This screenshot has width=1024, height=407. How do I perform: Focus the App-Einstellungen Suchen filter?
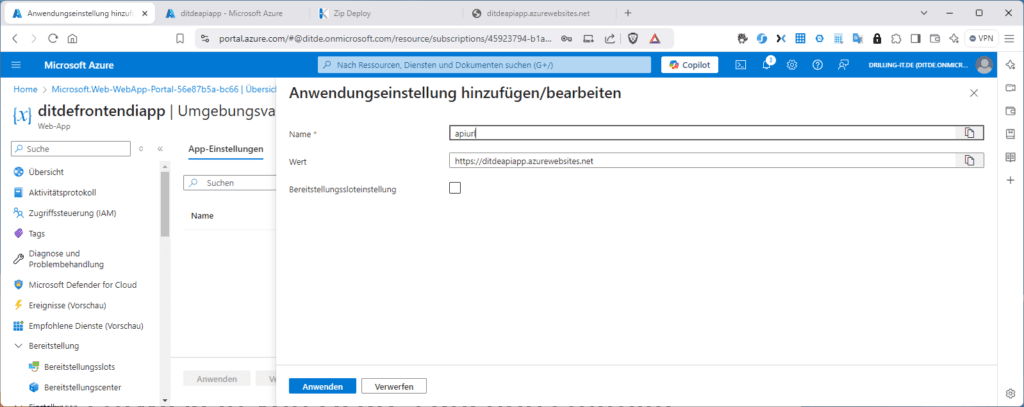click(x=230, y=183)
